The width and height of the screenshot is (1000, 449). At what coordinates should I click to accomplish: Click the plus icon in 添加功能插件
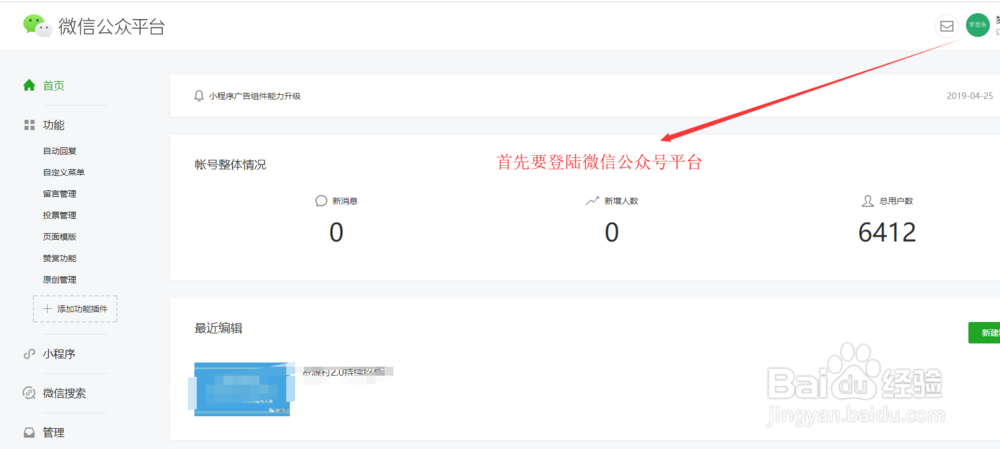(47, 309)
